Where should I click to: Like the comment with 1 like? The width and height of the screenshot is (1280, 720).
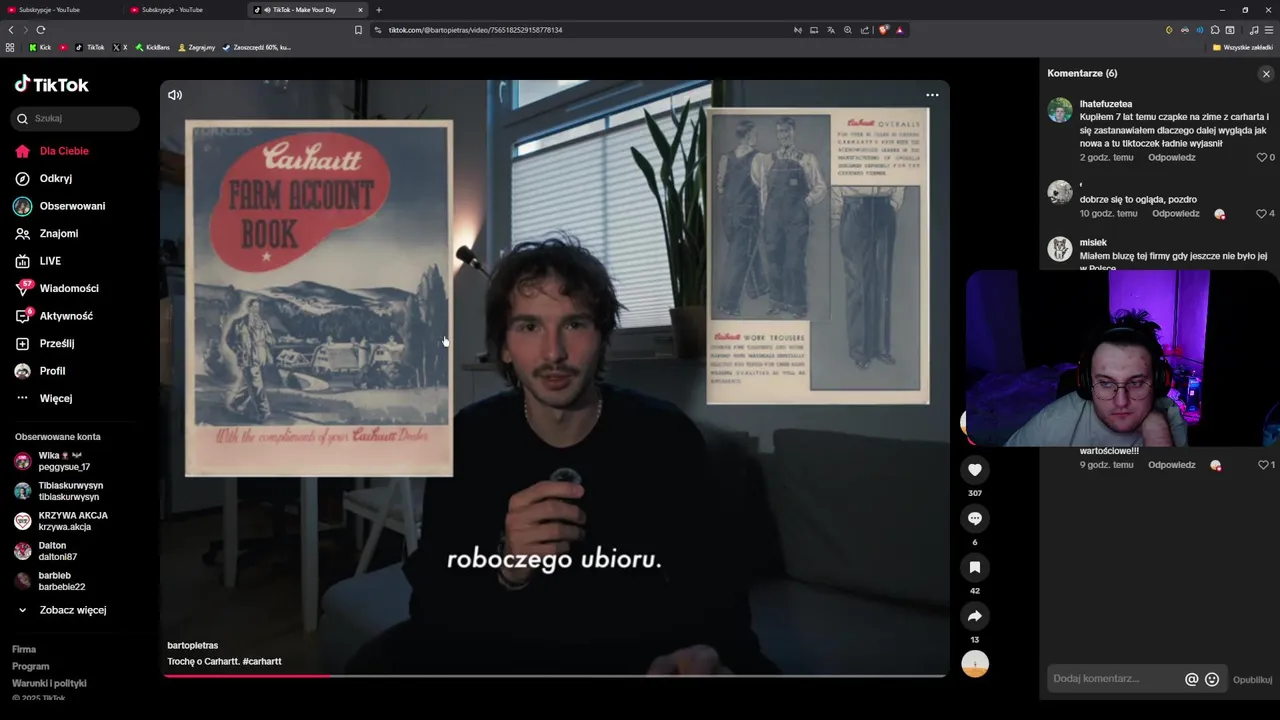coord(1262,465)
